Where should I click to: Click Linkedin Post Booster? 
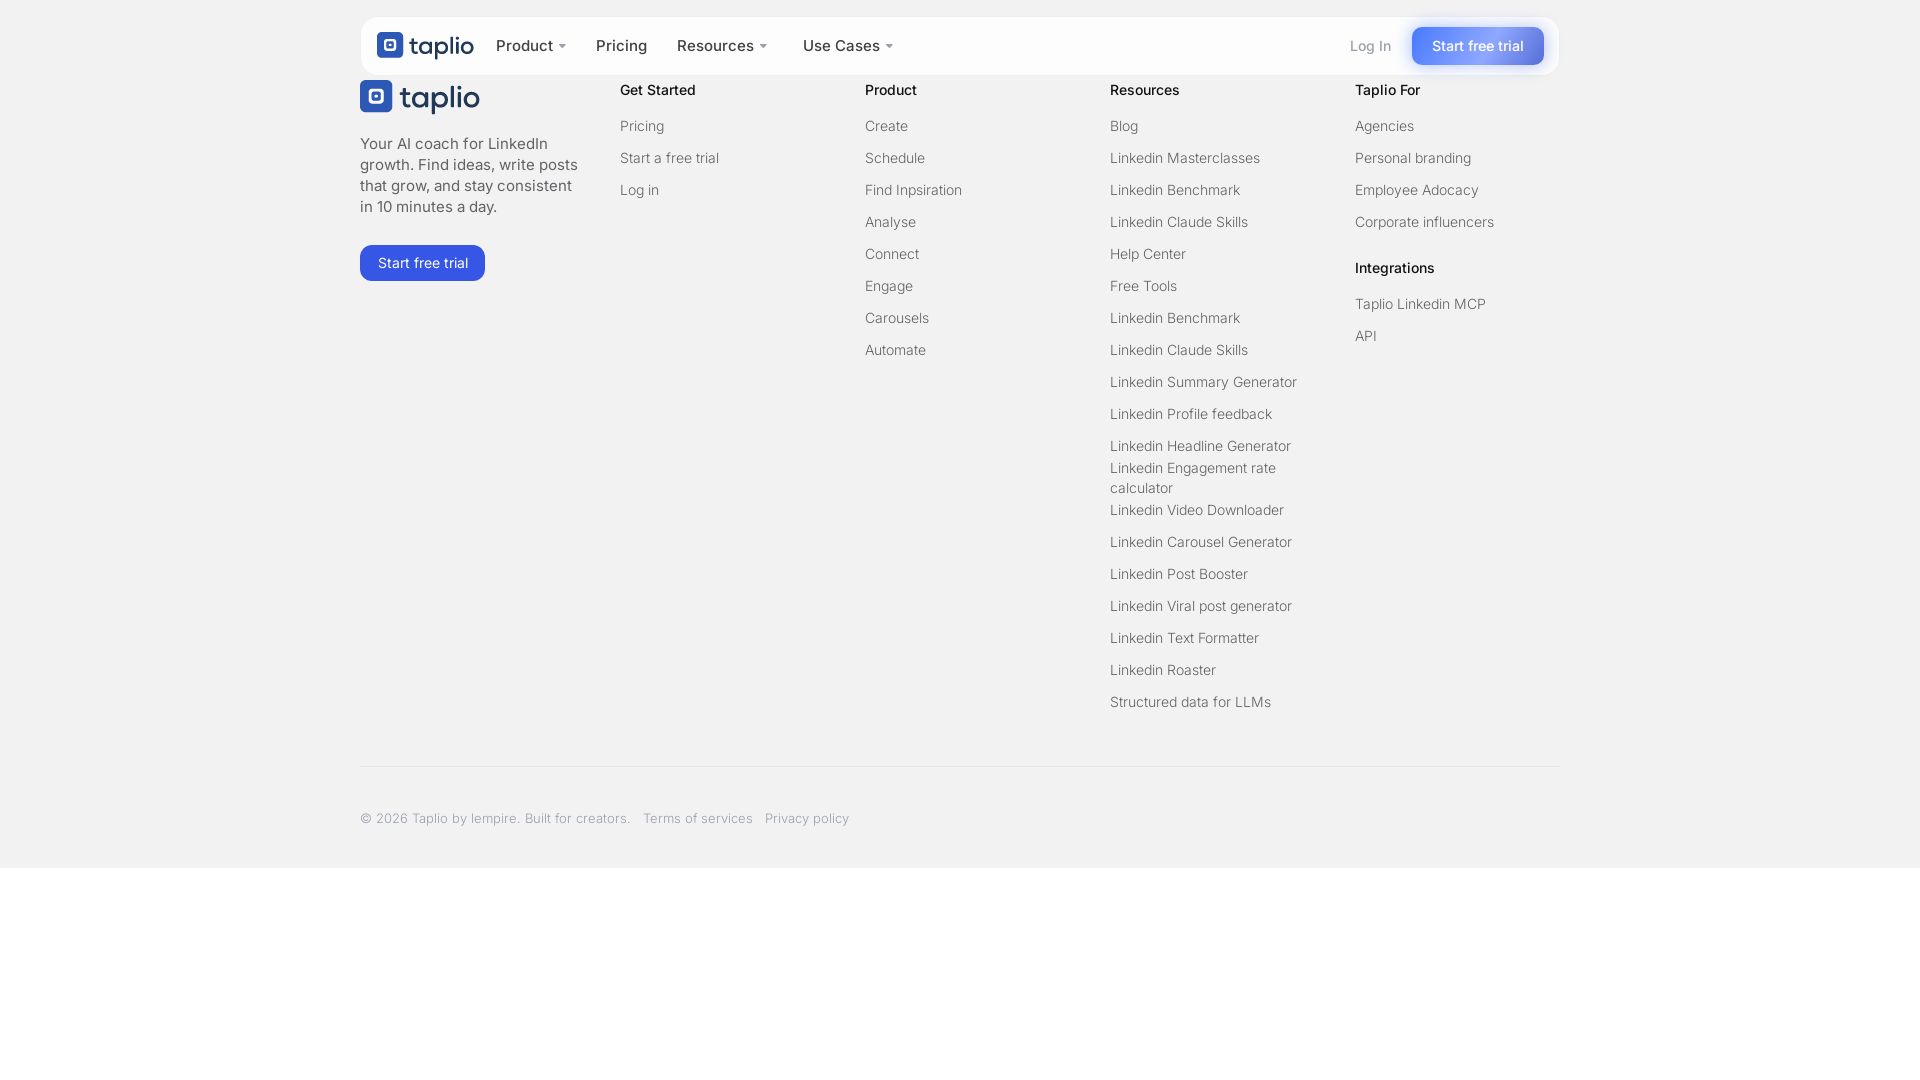pyautogui.click(x=1179, y=574)
